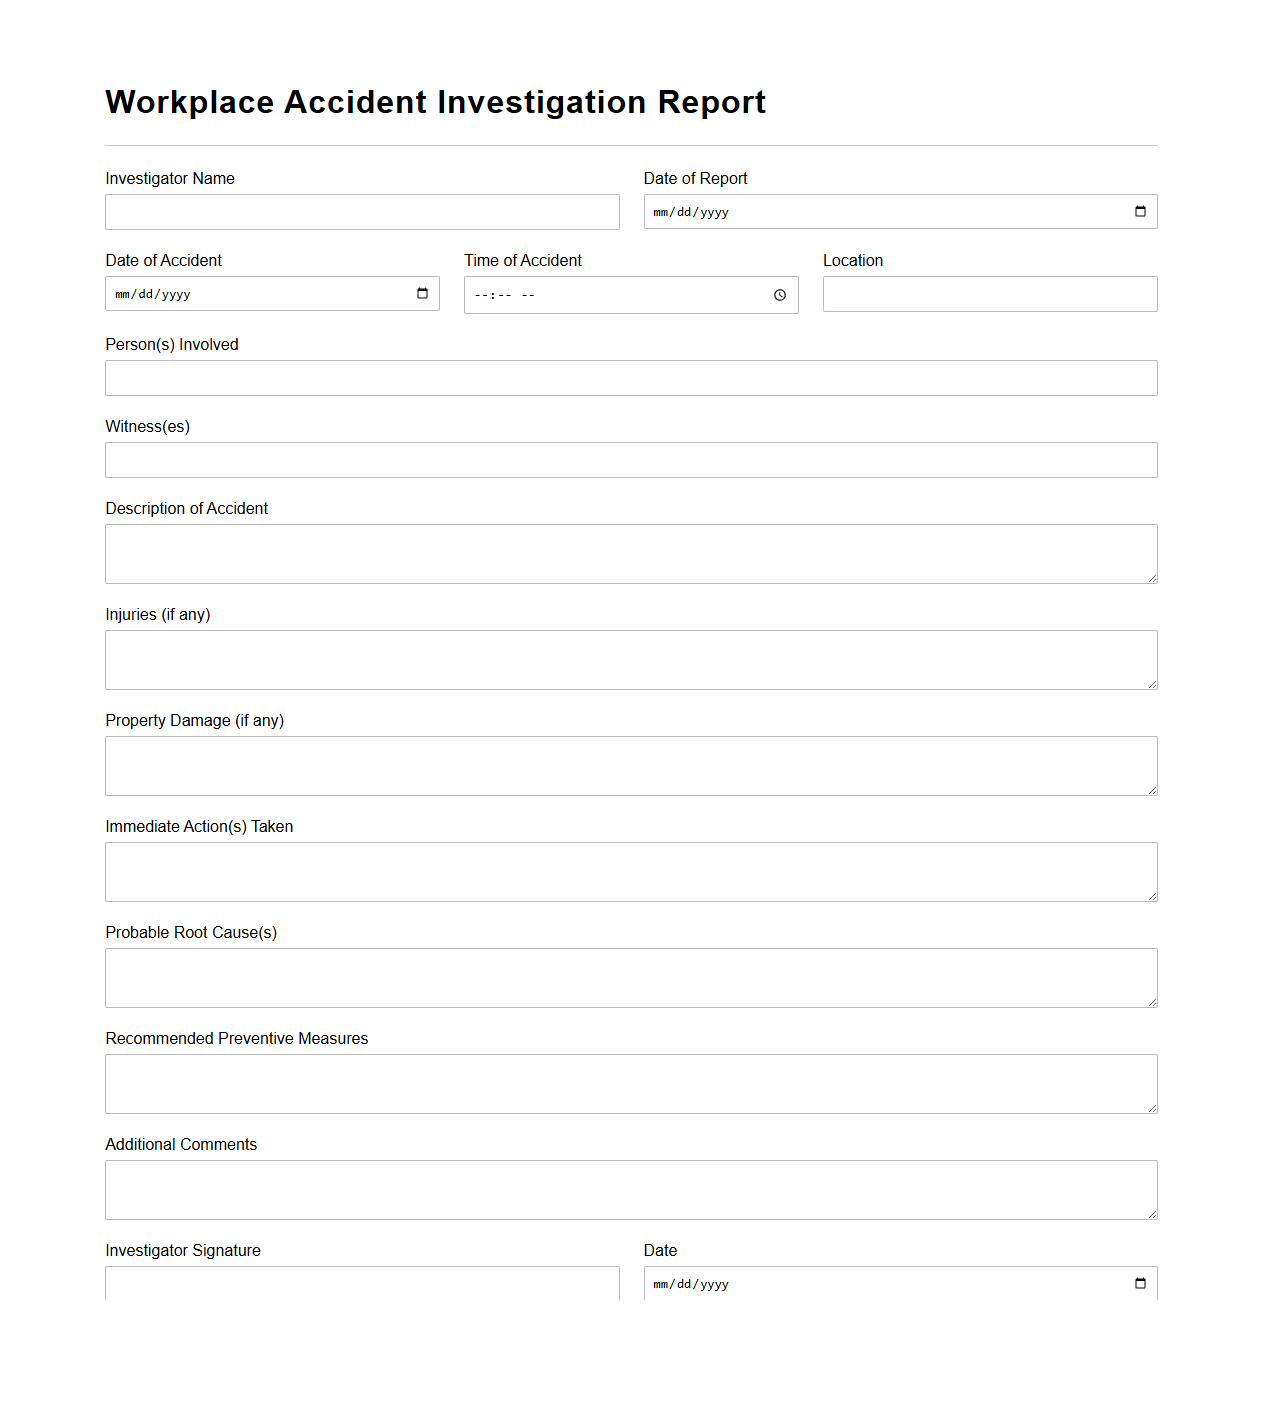Open the Date of Accident calendar picker
Screen dimensions: 1263x1408
422,293
